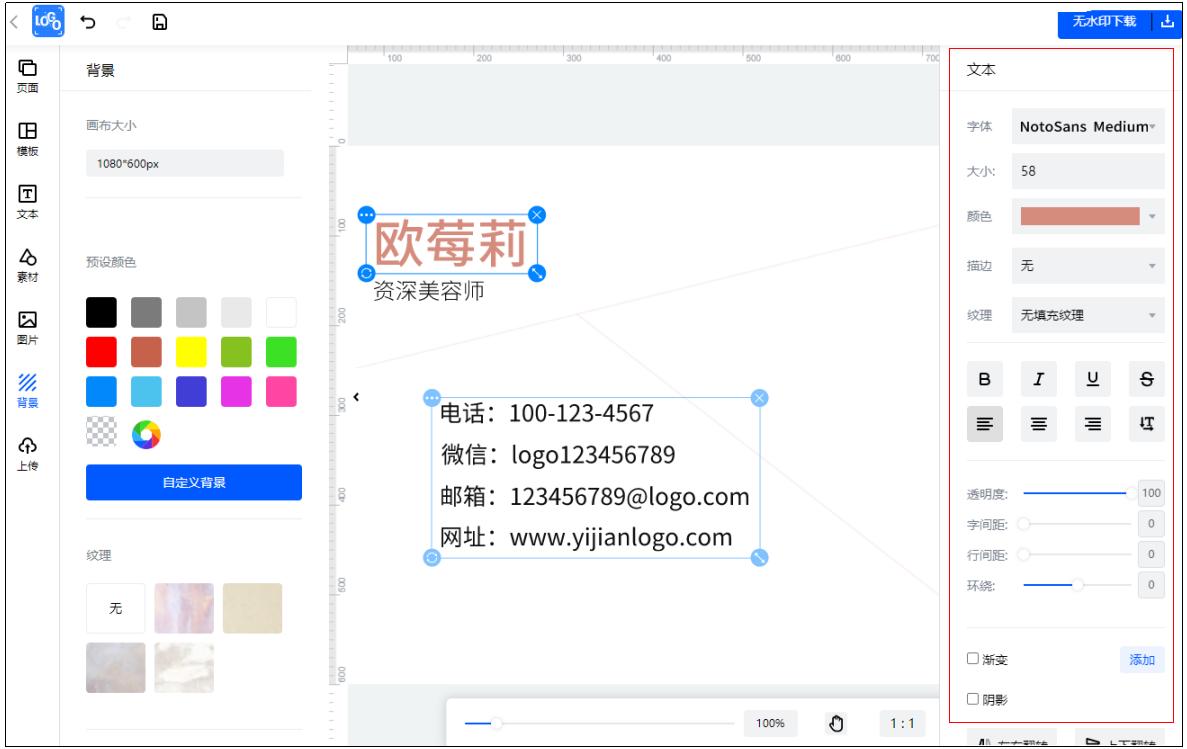The image size is (1187, 749).
Task: Toggle bold formatting with the B button
Action: point(984,378)
